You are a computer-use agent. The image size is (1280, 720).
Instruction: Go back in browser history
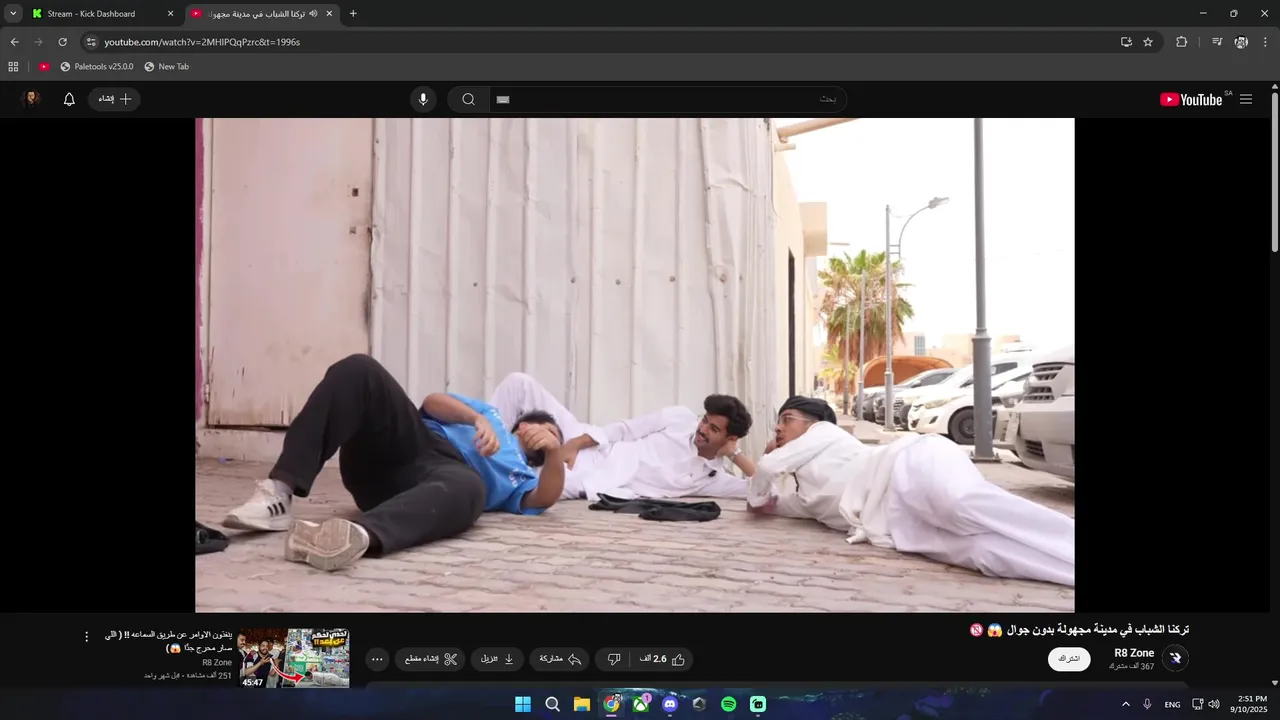tap(14, 42)
